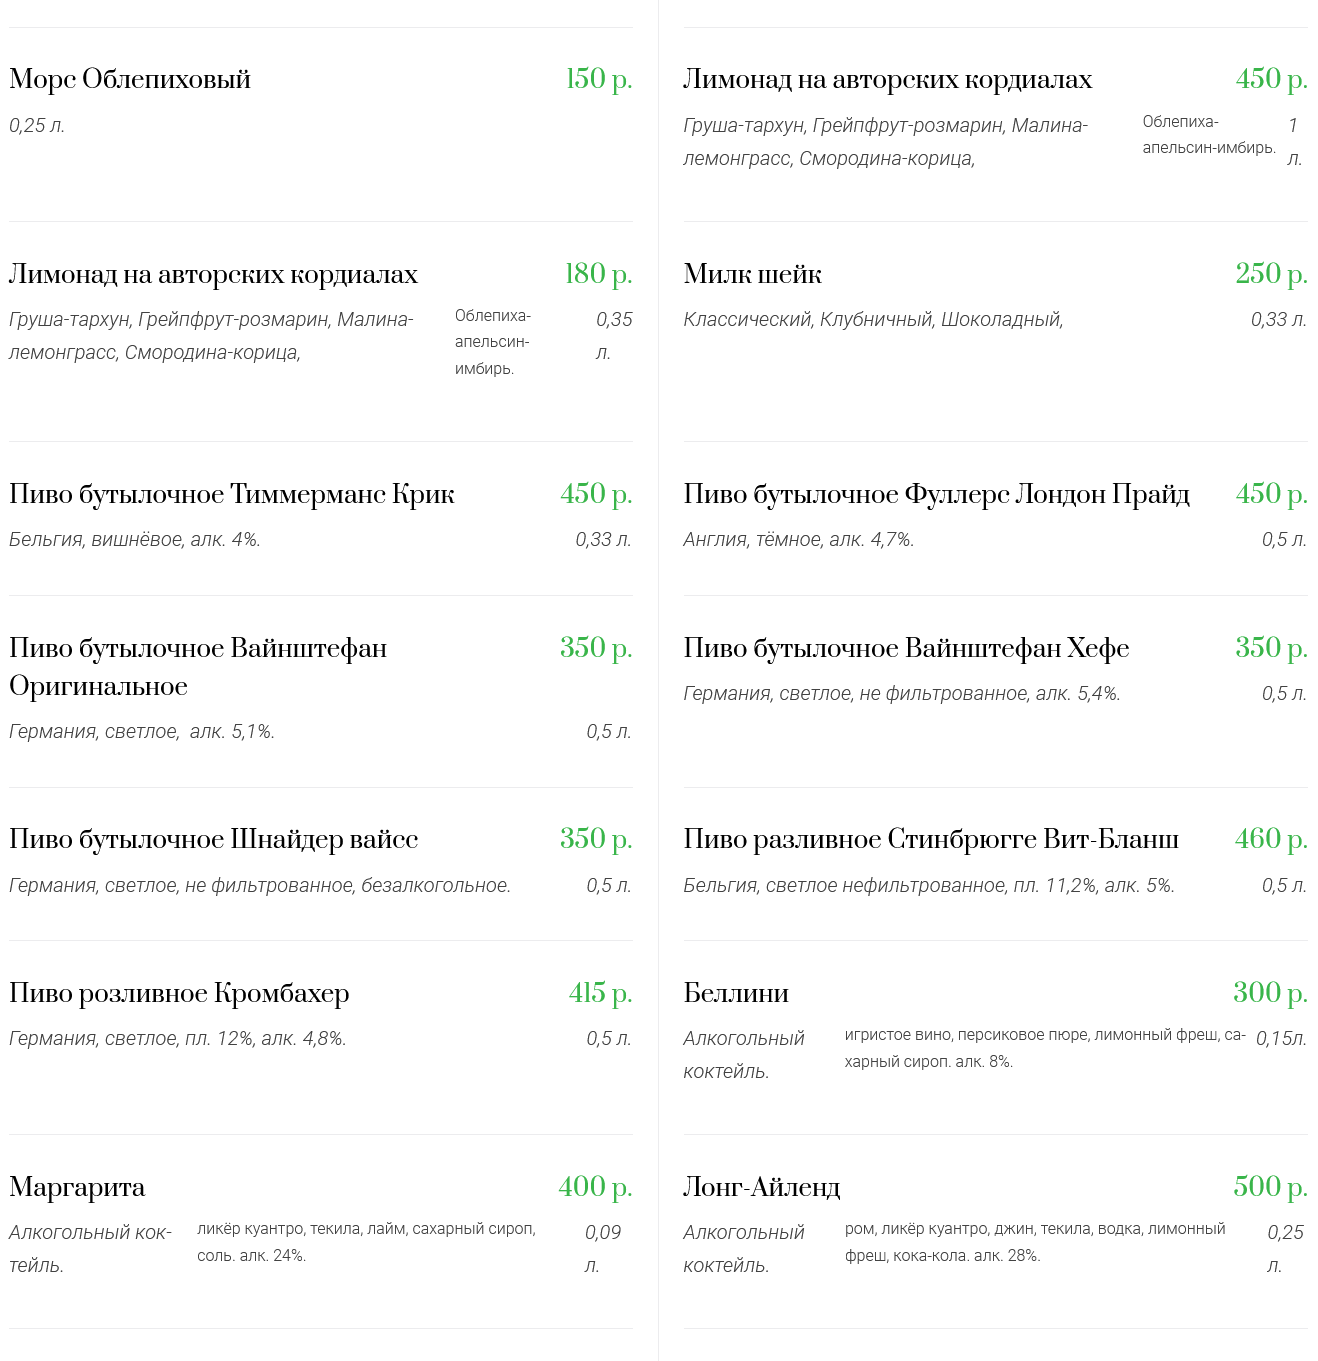Open the 180 р. Лимонад на авторских кордиалах title
Screen dimensions: 1318x1361
[213, 274]
